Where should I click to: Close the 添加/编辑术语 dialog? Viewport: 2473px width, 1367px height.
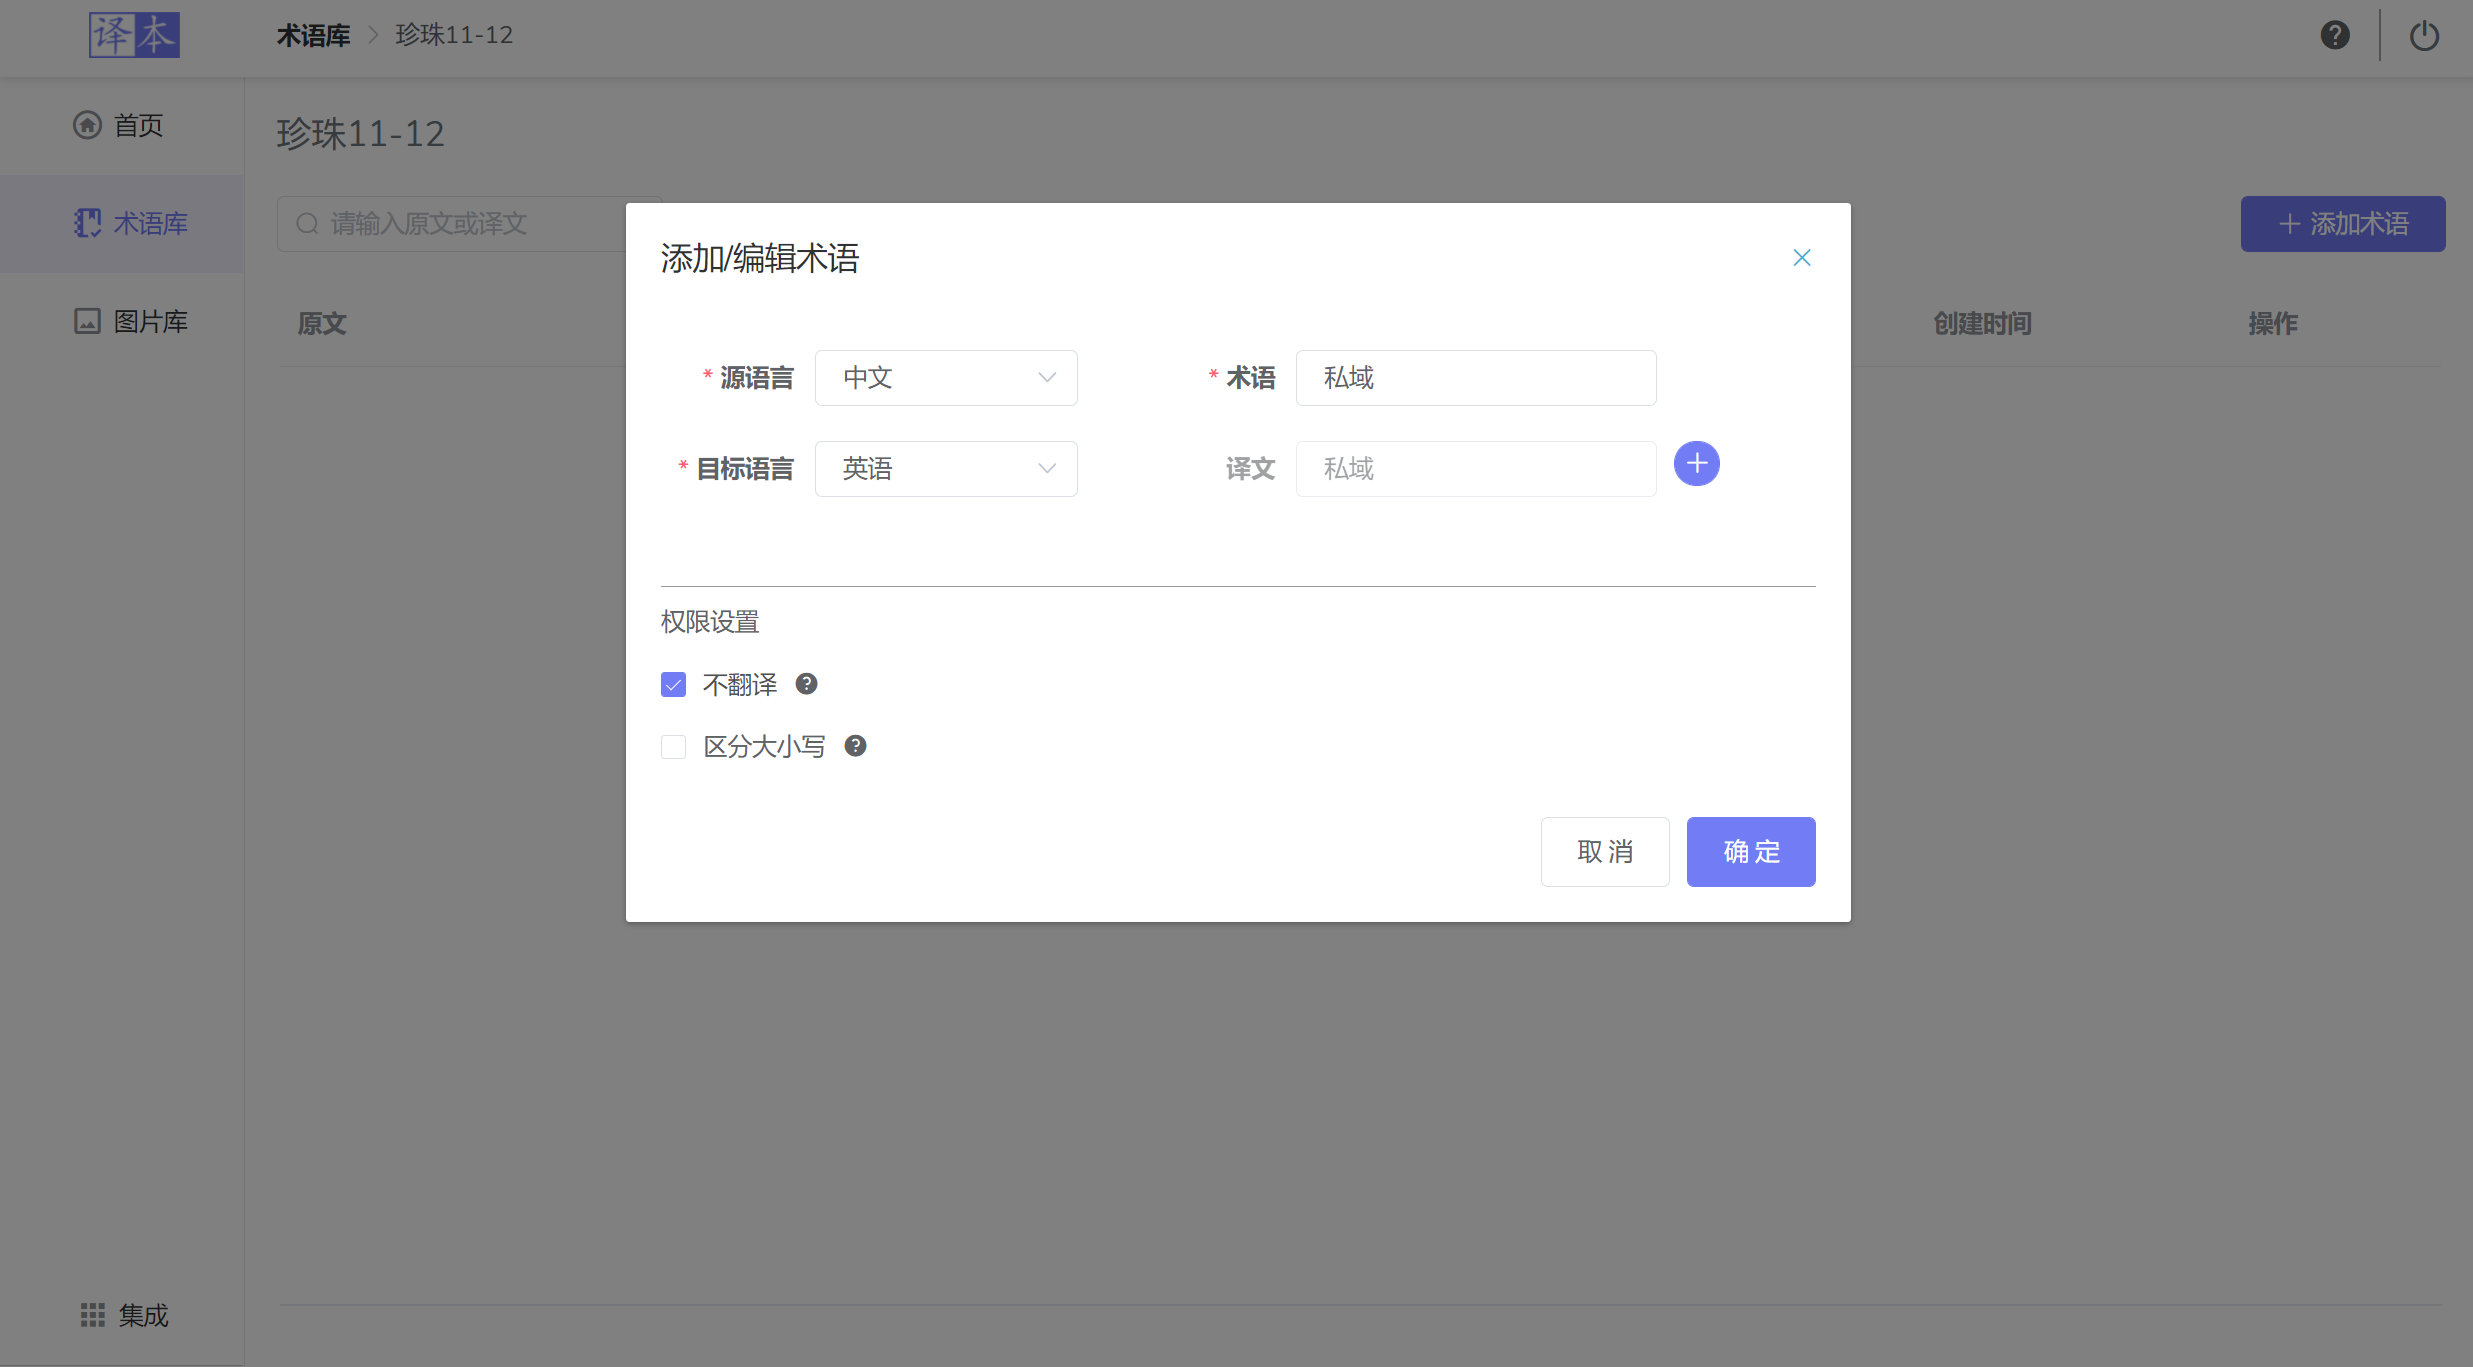coord(1802,258)
